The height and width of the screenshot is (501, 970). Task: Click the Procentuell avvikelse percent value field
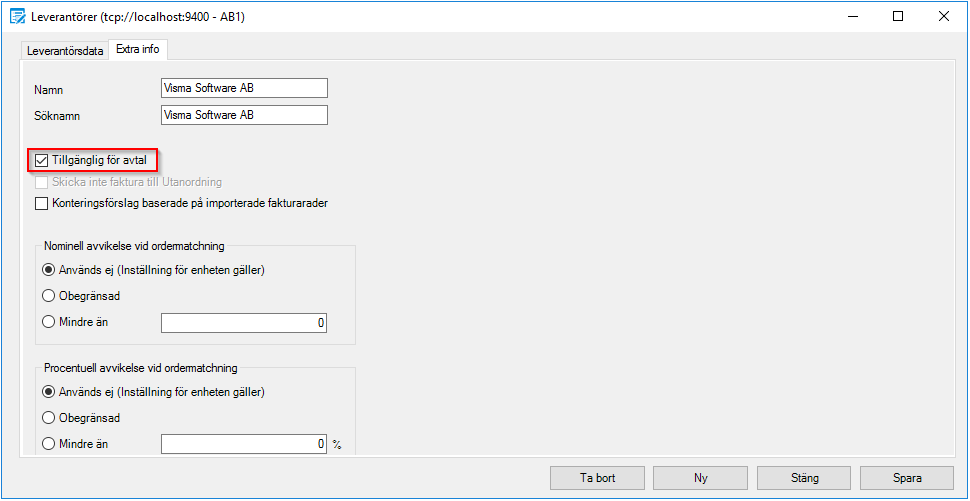pos(244,444)
